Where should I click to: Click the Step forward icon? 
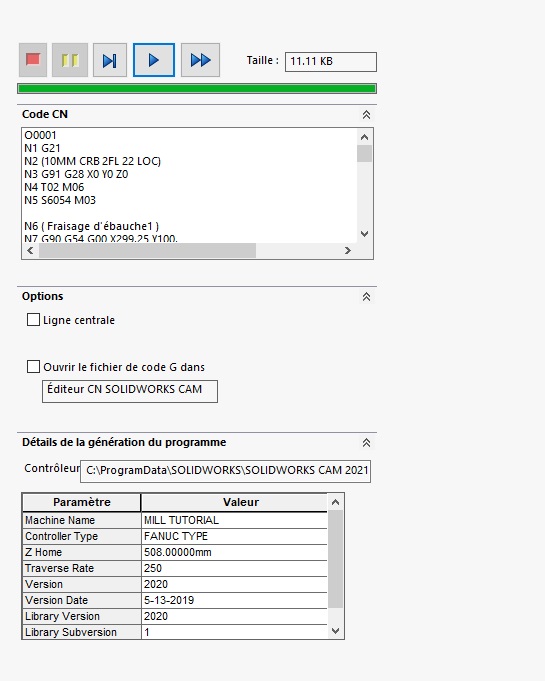pos(110,60)
